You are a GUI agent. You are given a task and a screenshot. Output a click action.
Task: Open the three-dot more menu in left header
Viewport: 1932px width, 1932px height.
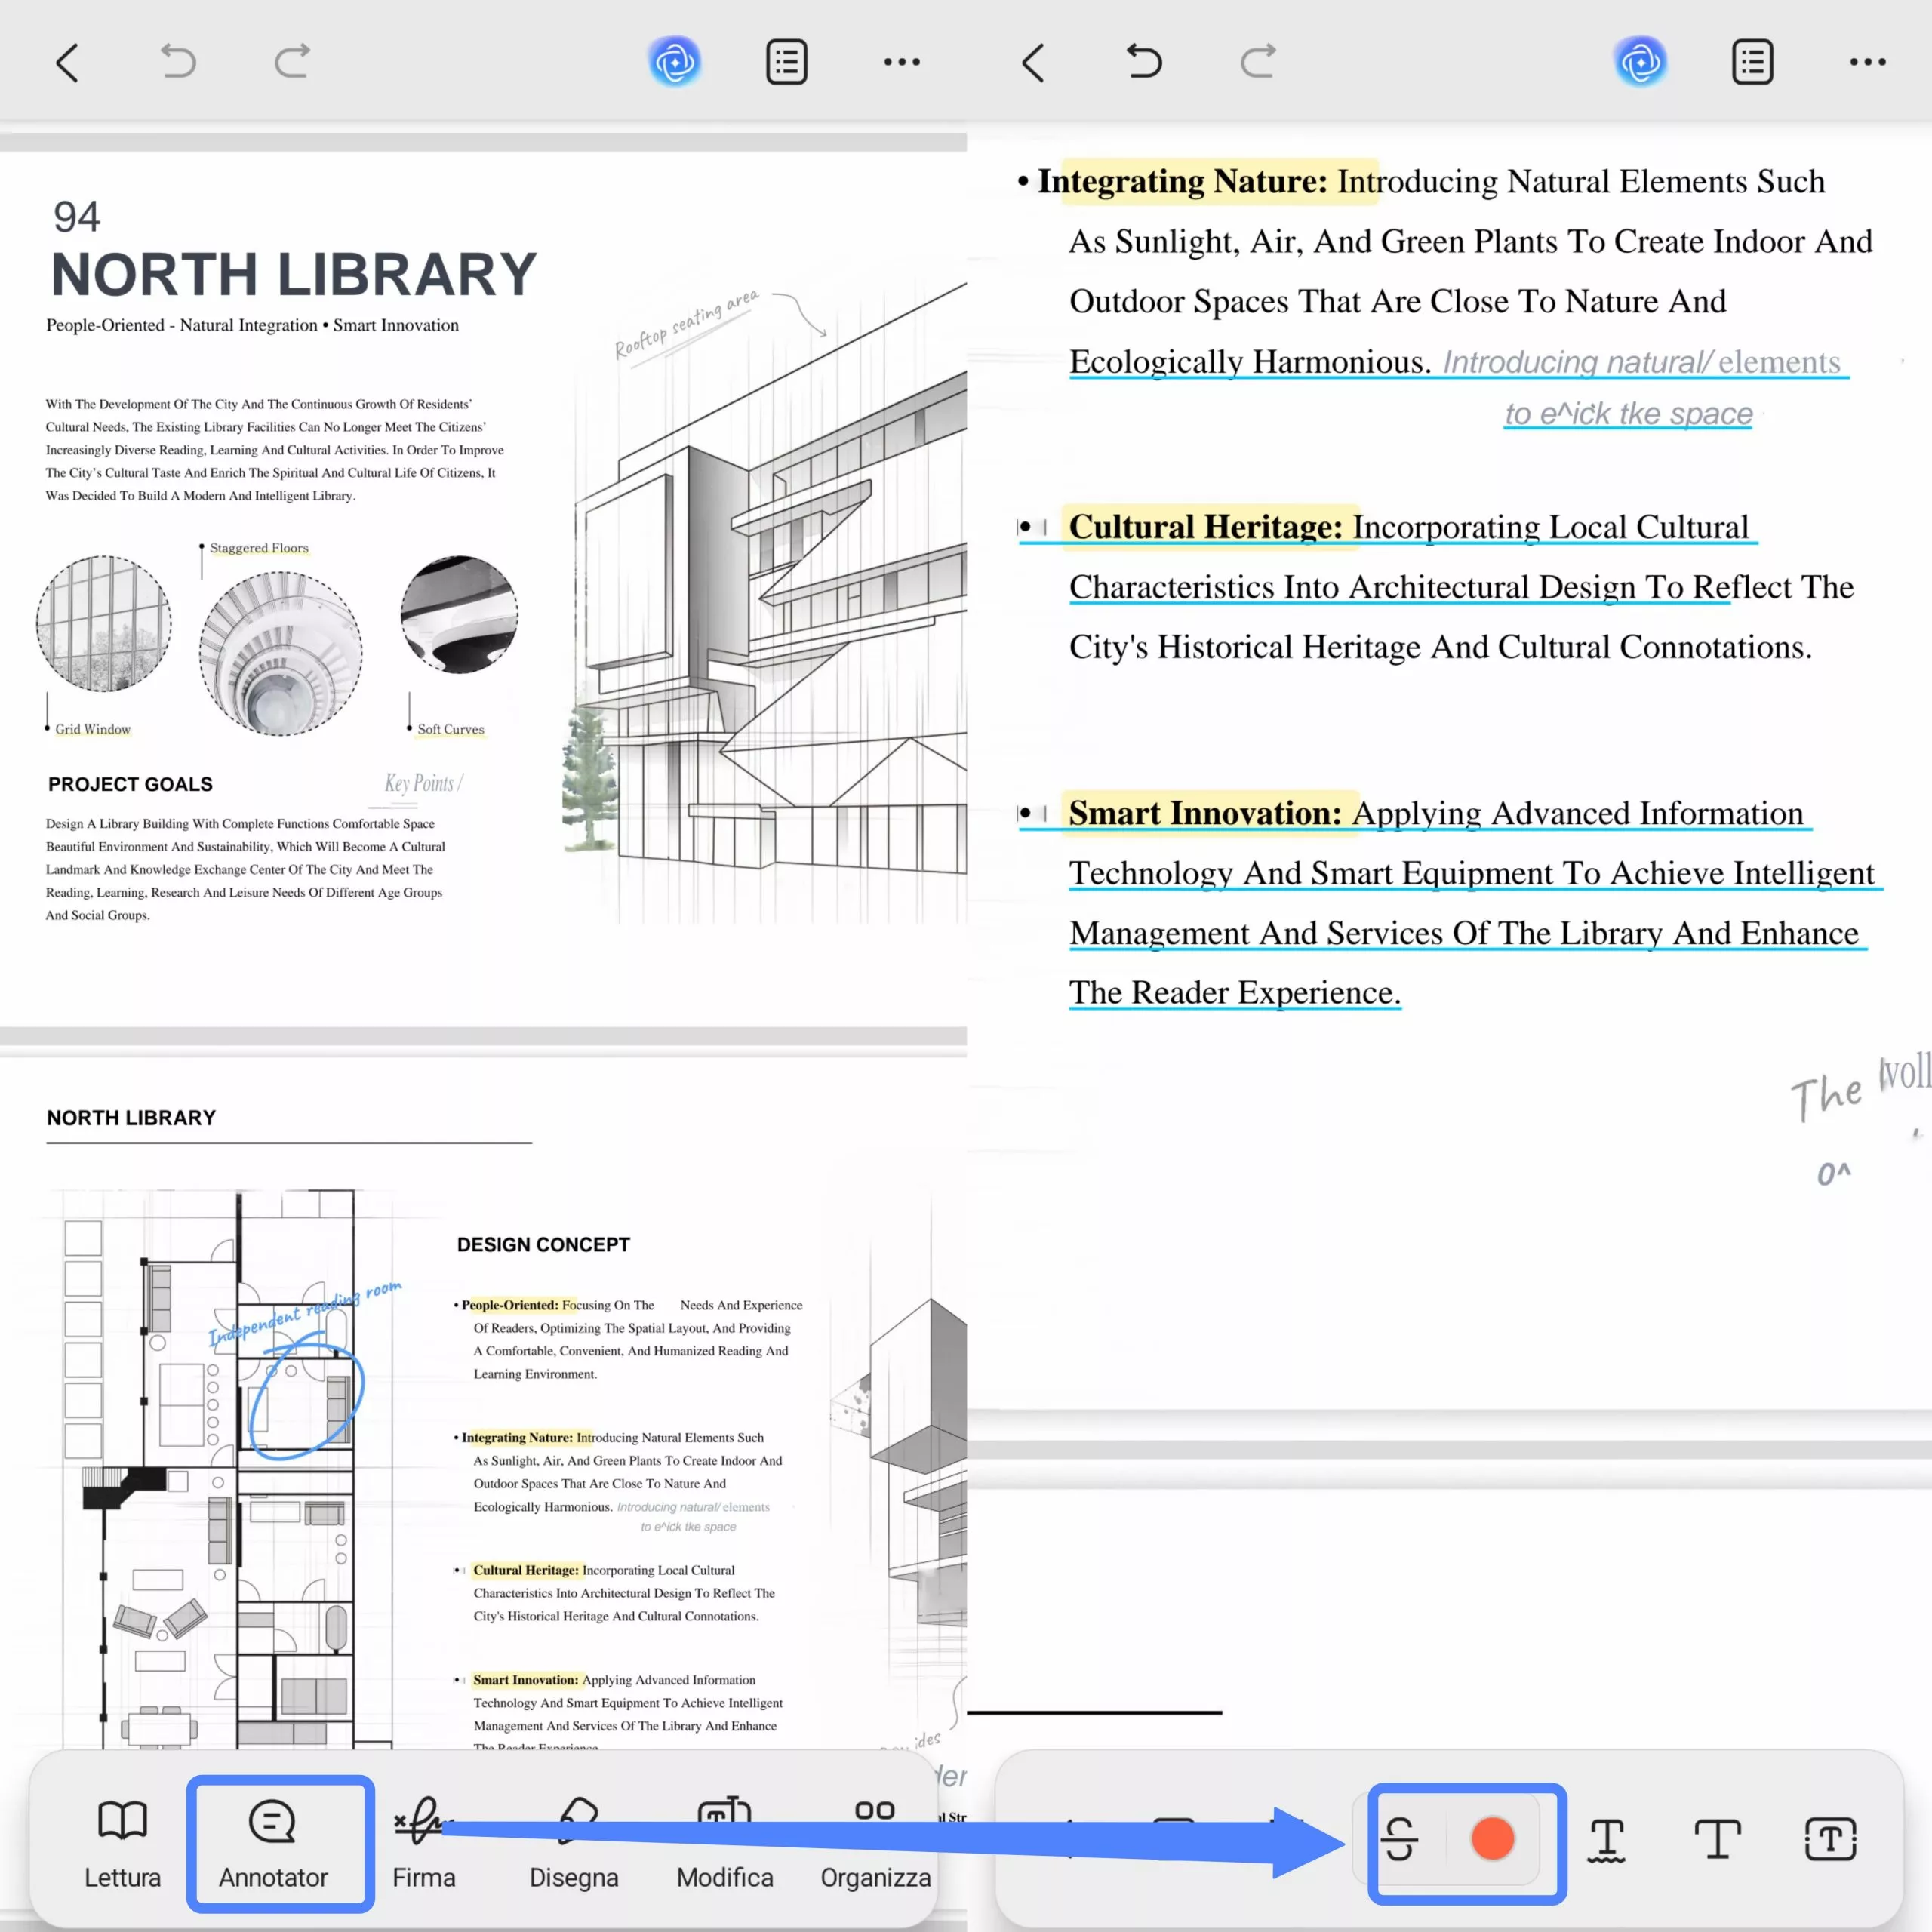click(x=902, y=62)
